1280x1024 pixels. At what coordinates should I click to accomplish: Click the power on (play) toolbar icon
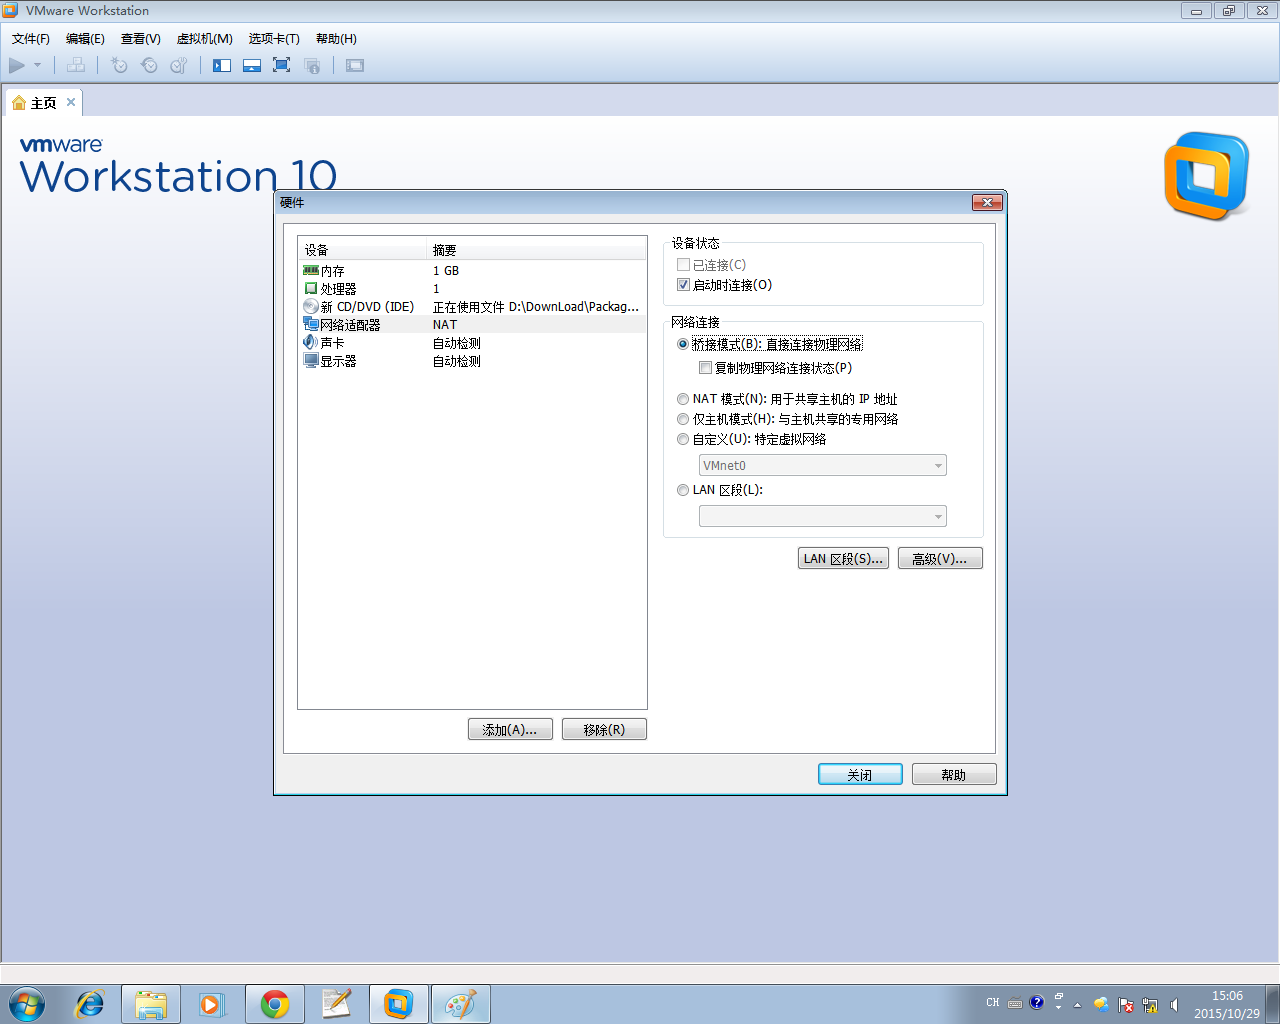pyautogui.click(x=17, y=65)
